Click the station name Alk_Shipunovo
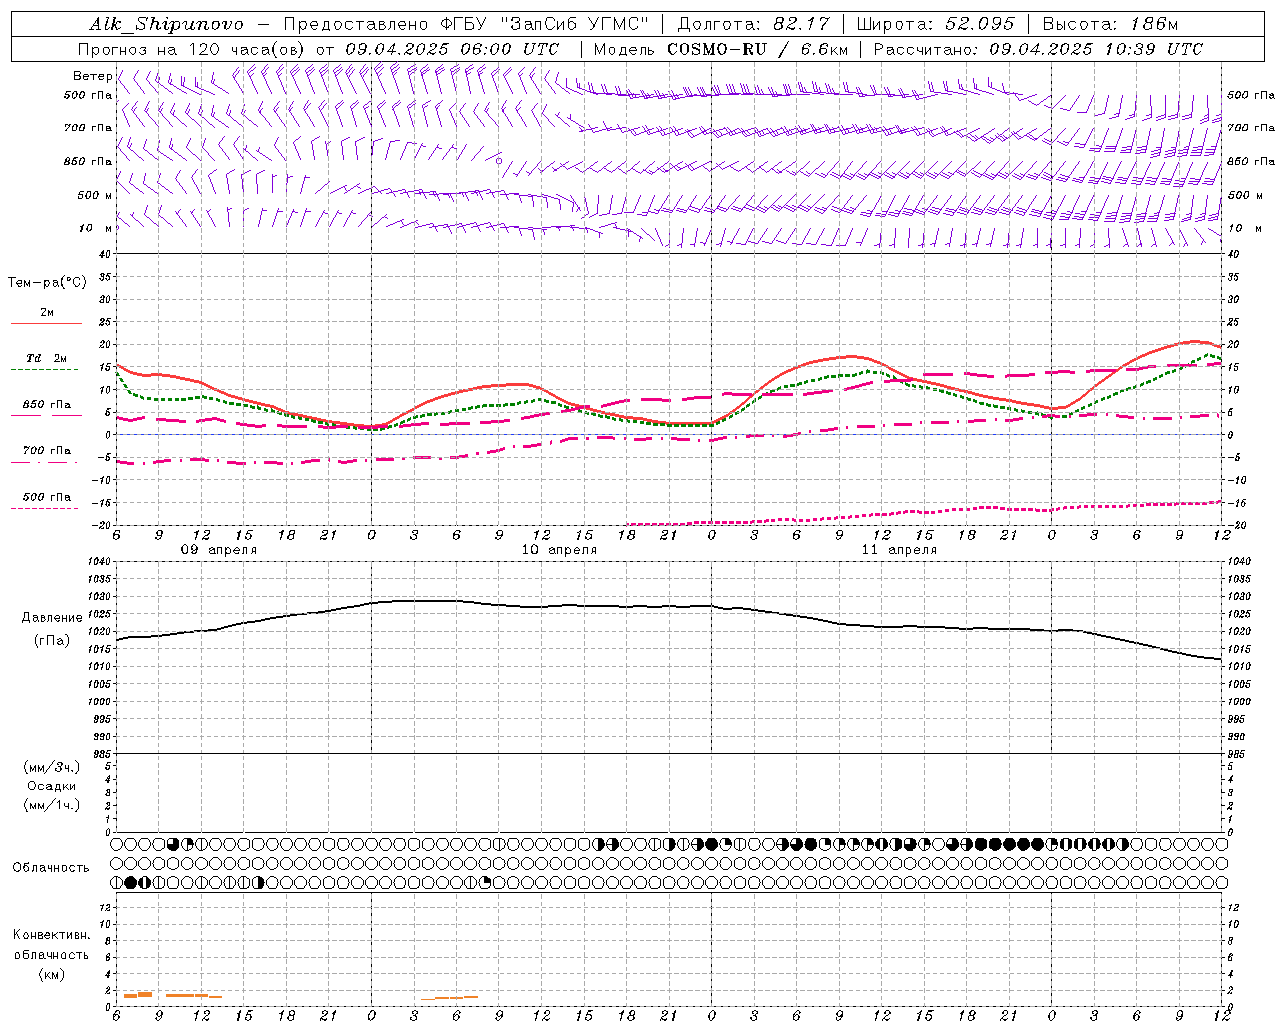1280x1024 pixels. (166, 24)
